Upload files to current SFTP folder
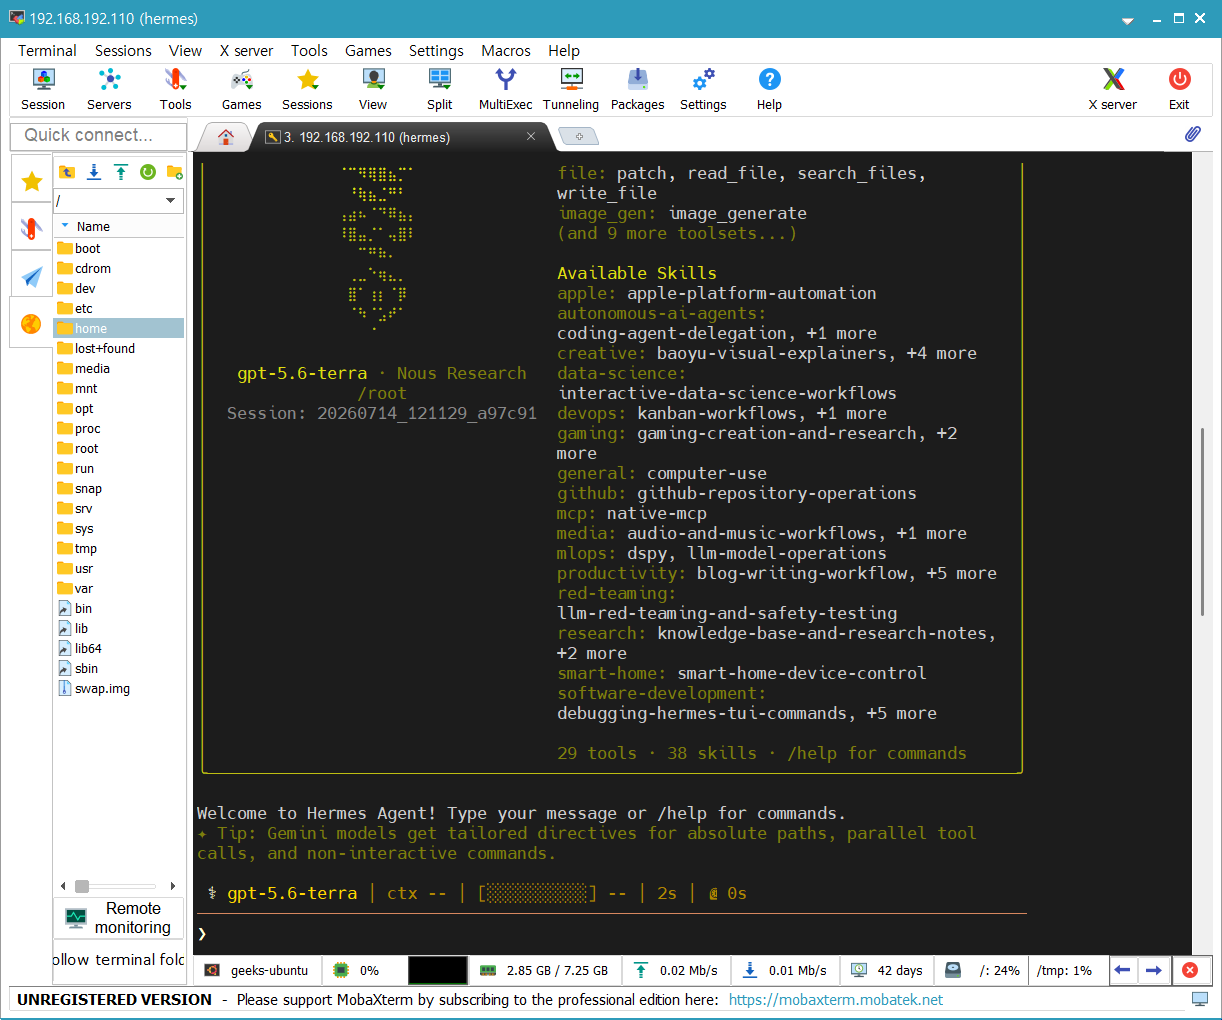This screenshot has height=1020, width=1222. pyautogui.click(x=121, y=172)
